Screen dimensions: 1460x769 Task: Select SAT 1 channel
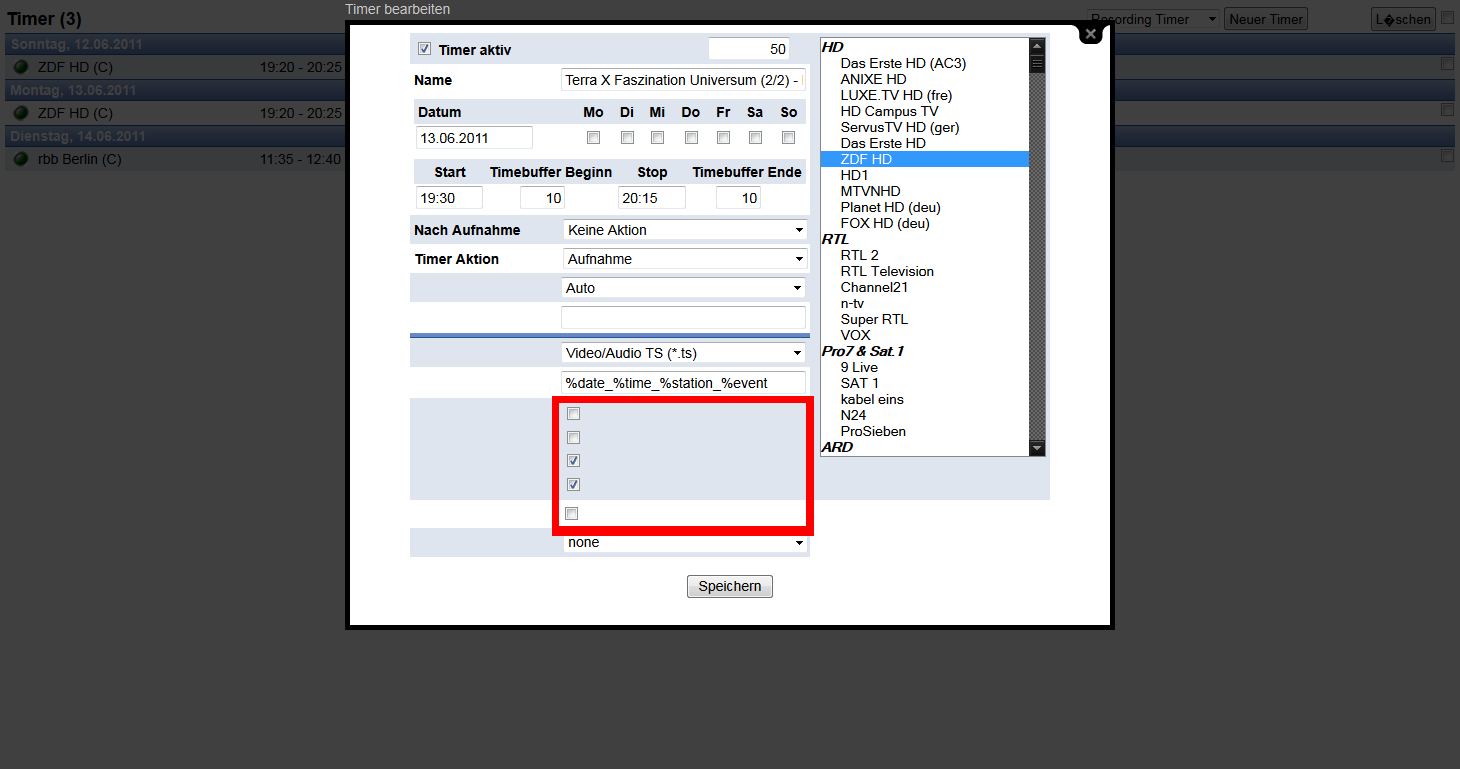(860, 383)
